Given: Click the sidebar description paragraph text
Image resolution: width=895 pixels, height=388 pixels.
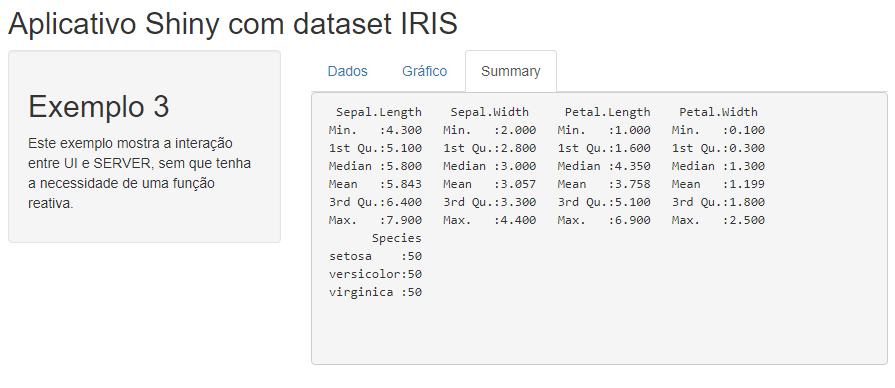Looking at the screenshot, I should pyautogui.click(x=139, y=173).
